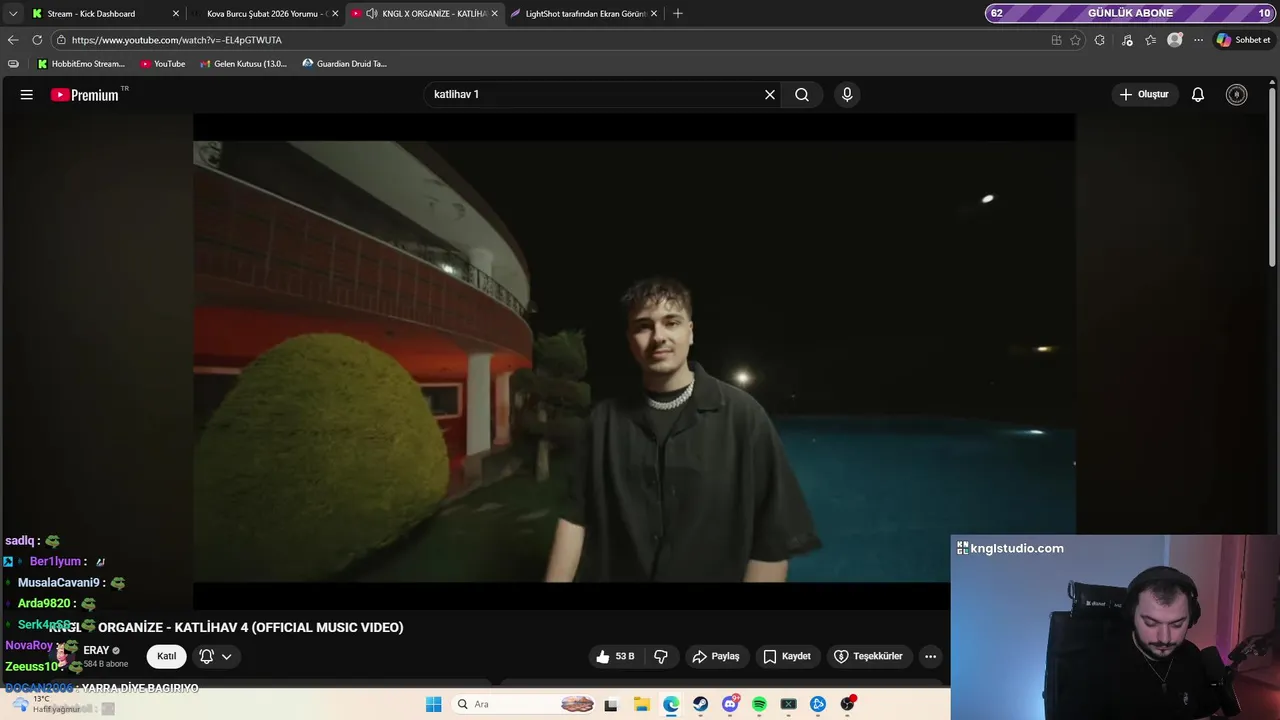
Task: View site information lock icon
Action: click(x=61, y=40)
